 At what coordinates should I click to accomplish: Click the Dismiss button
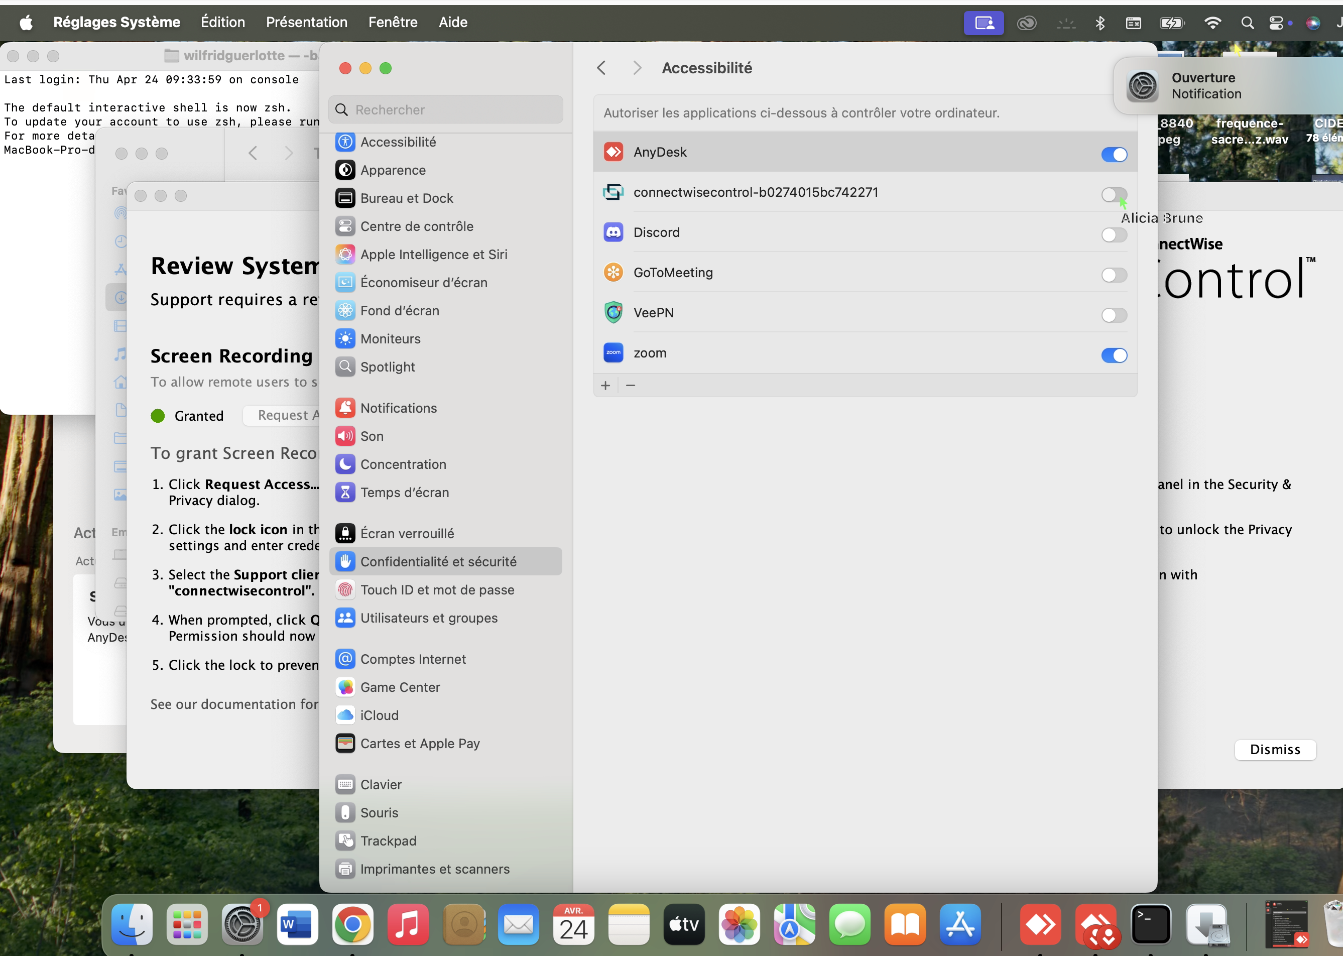(1275, 749)
